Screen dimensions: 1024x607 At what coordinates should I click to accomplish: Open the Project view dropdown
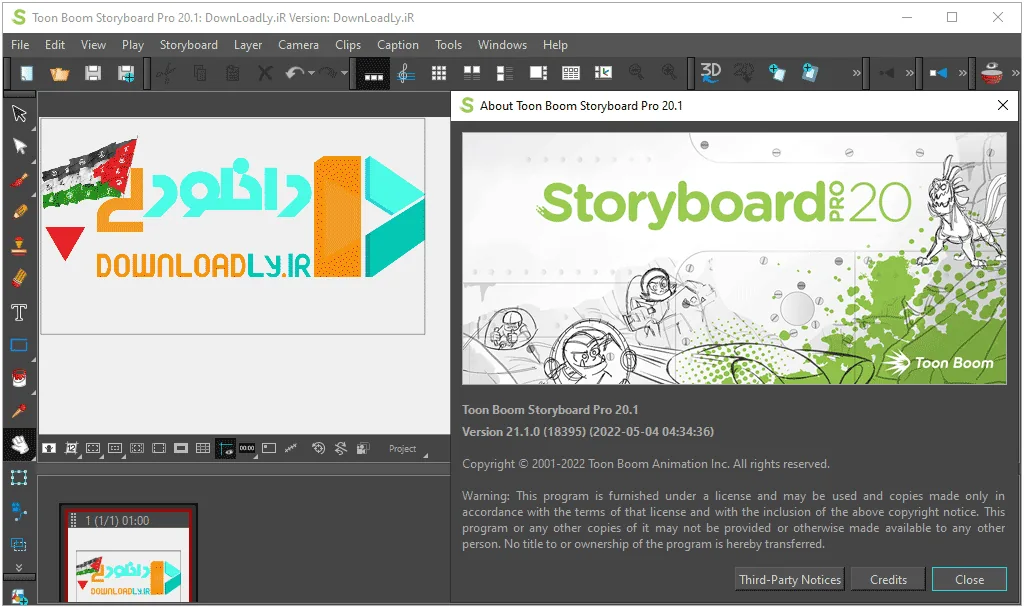(408, 449)
